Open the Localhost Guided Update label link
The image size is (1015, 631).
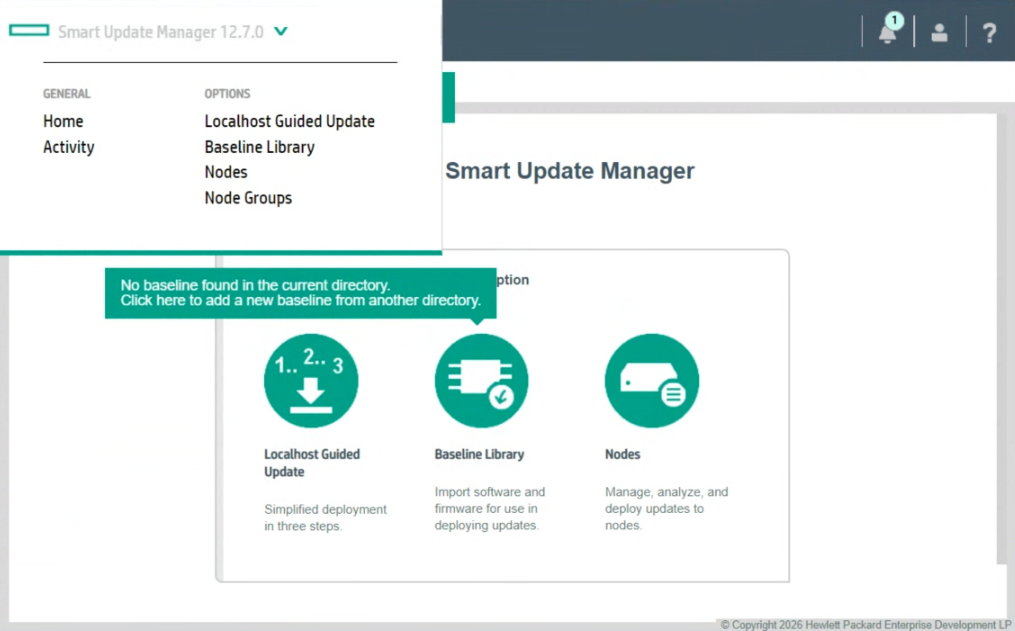pos(312,463)
